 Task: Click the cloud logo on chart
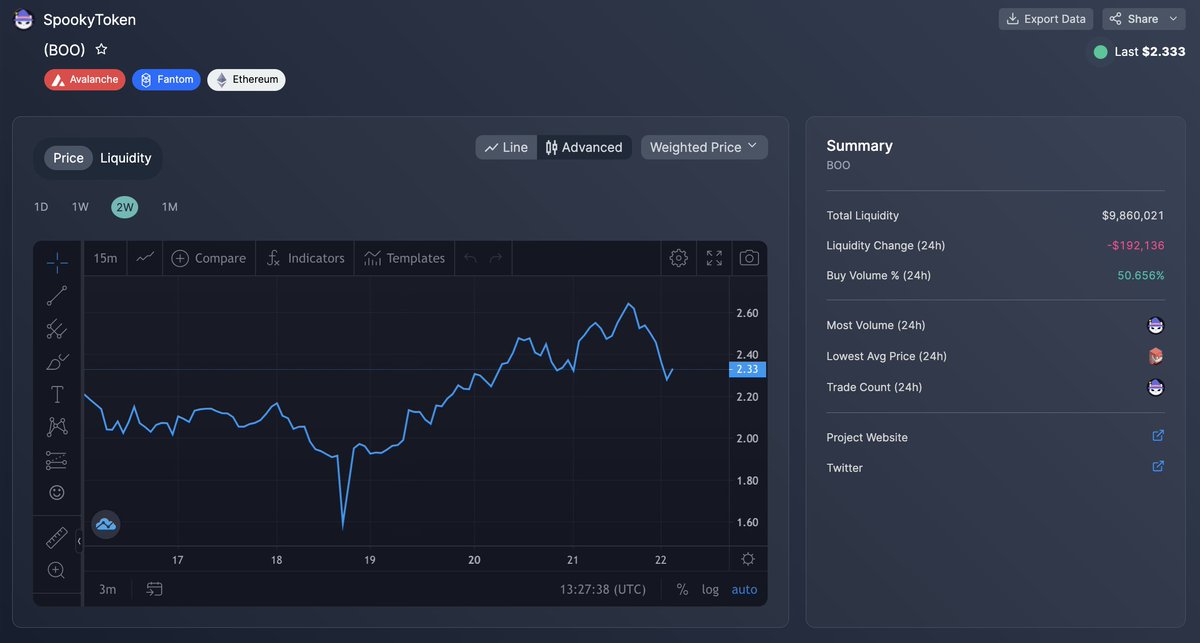click(105, 524)
